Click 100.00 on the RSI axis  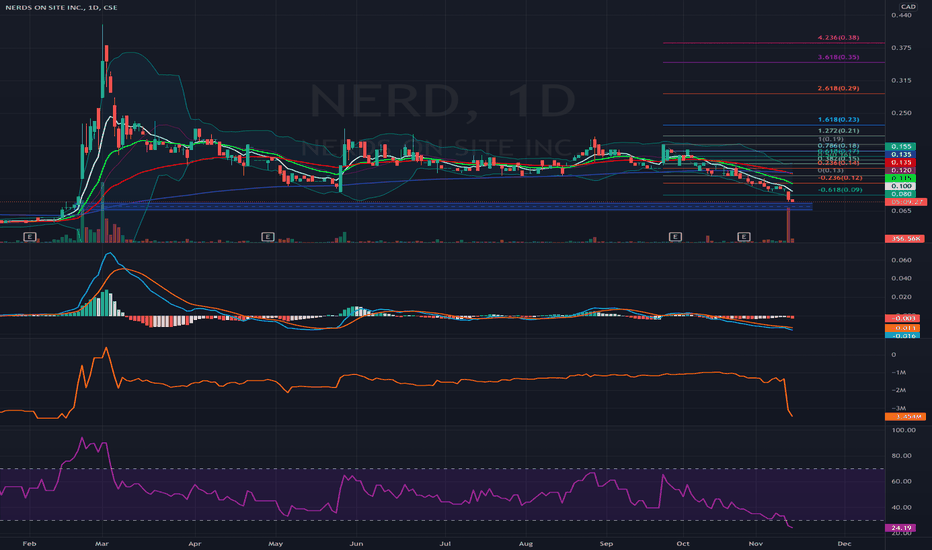(903, 430)
